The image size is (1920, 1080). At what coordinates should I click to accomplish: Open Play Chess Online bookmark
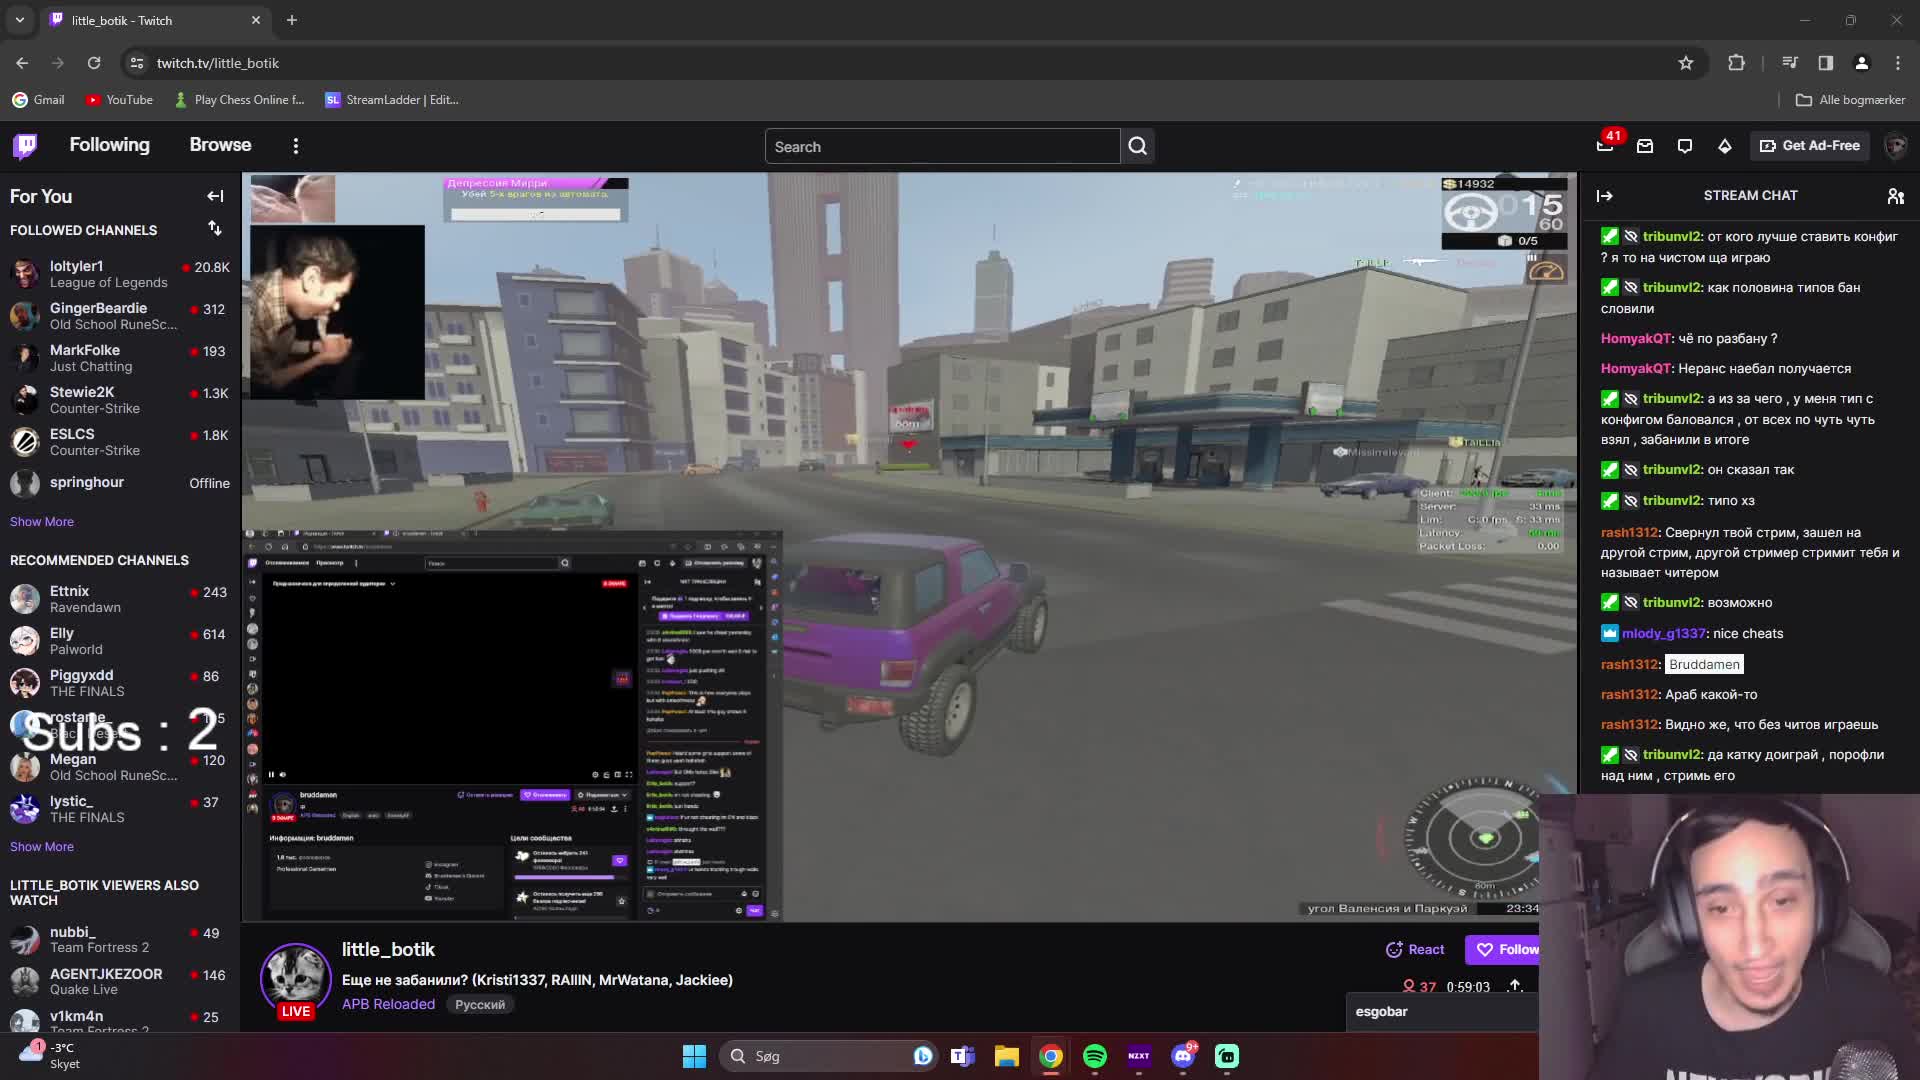click(x=239, y=100)
